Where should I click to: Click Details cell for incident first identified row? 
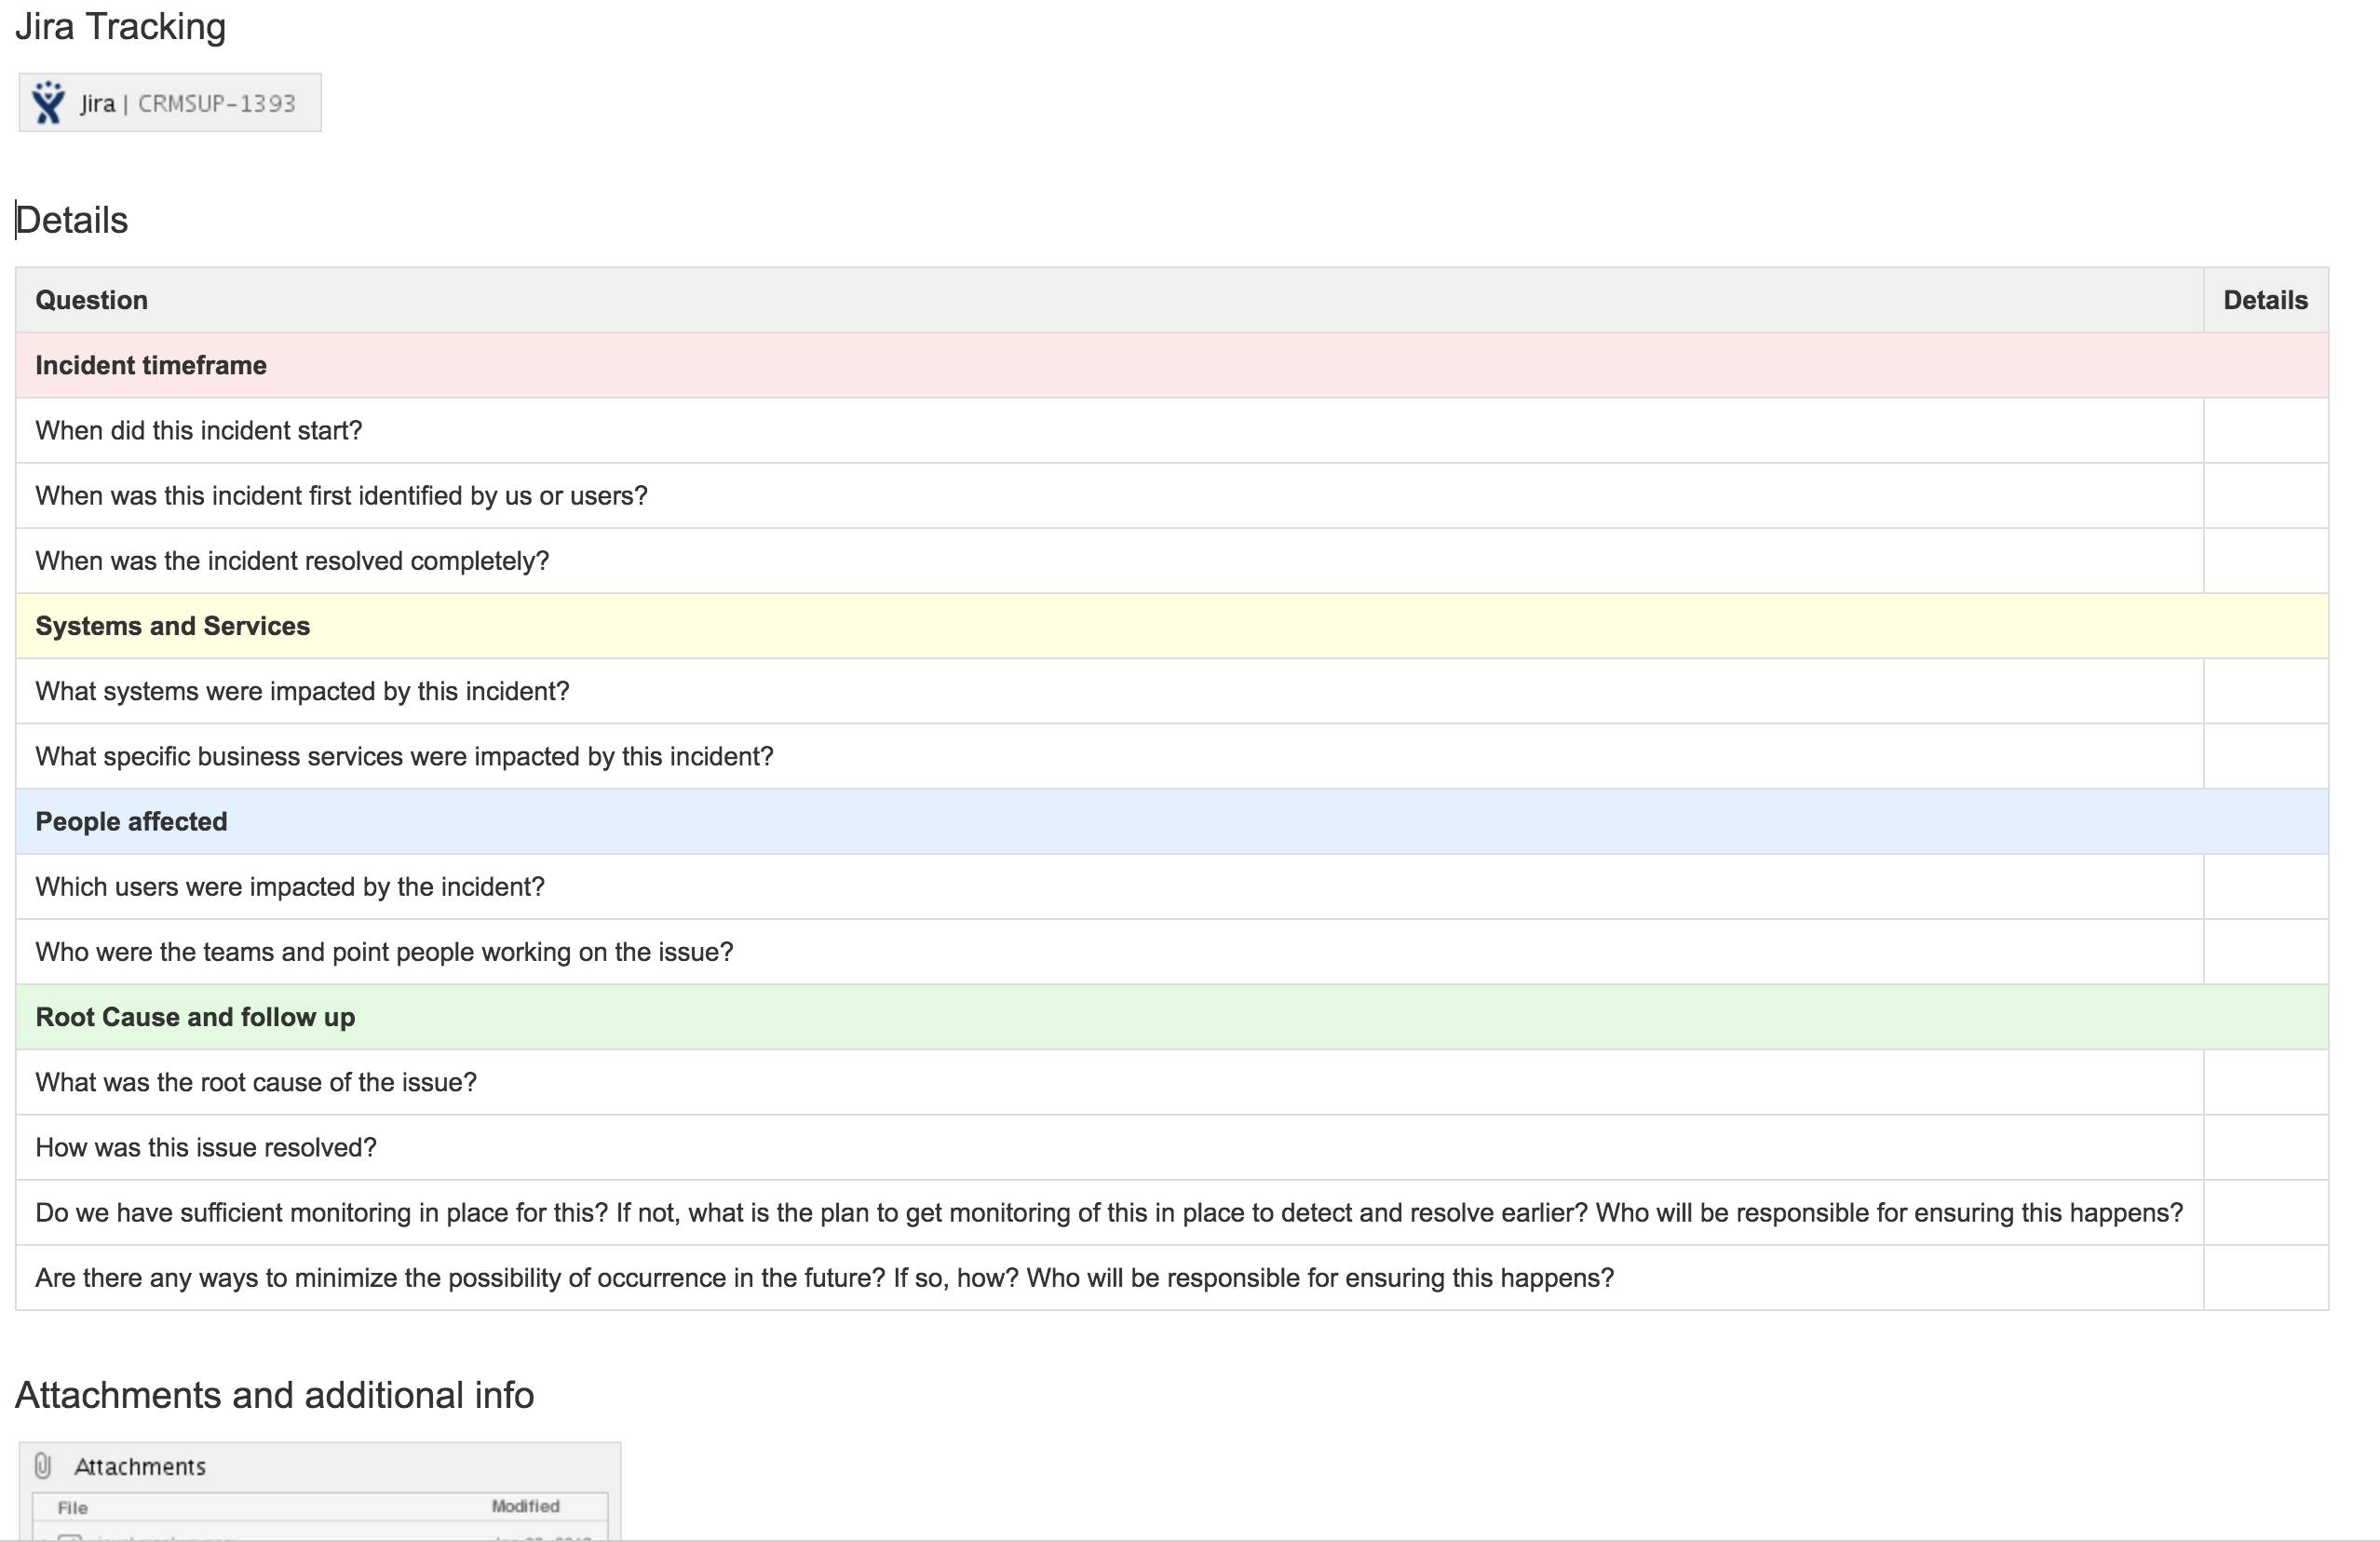pos(2265,495)
